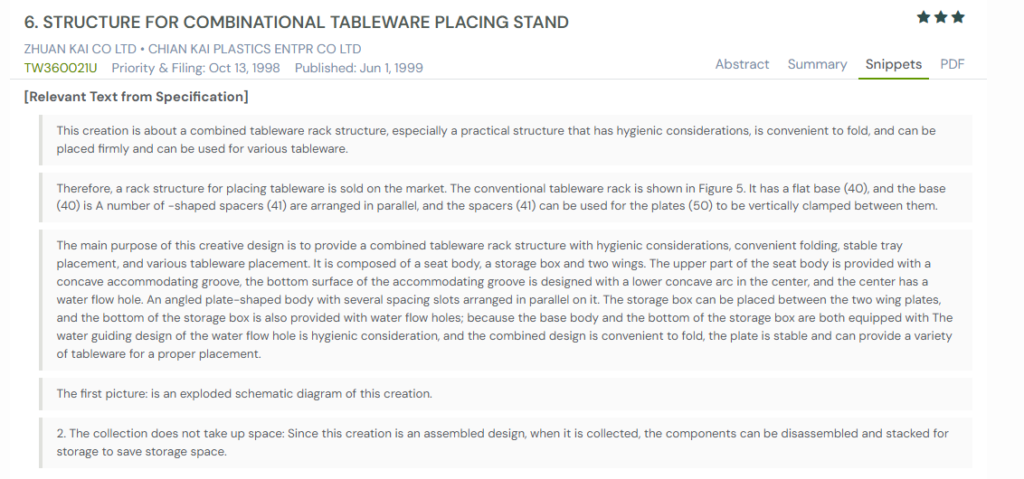Click the Priority & Filing date text

click(x=198, y=67)
